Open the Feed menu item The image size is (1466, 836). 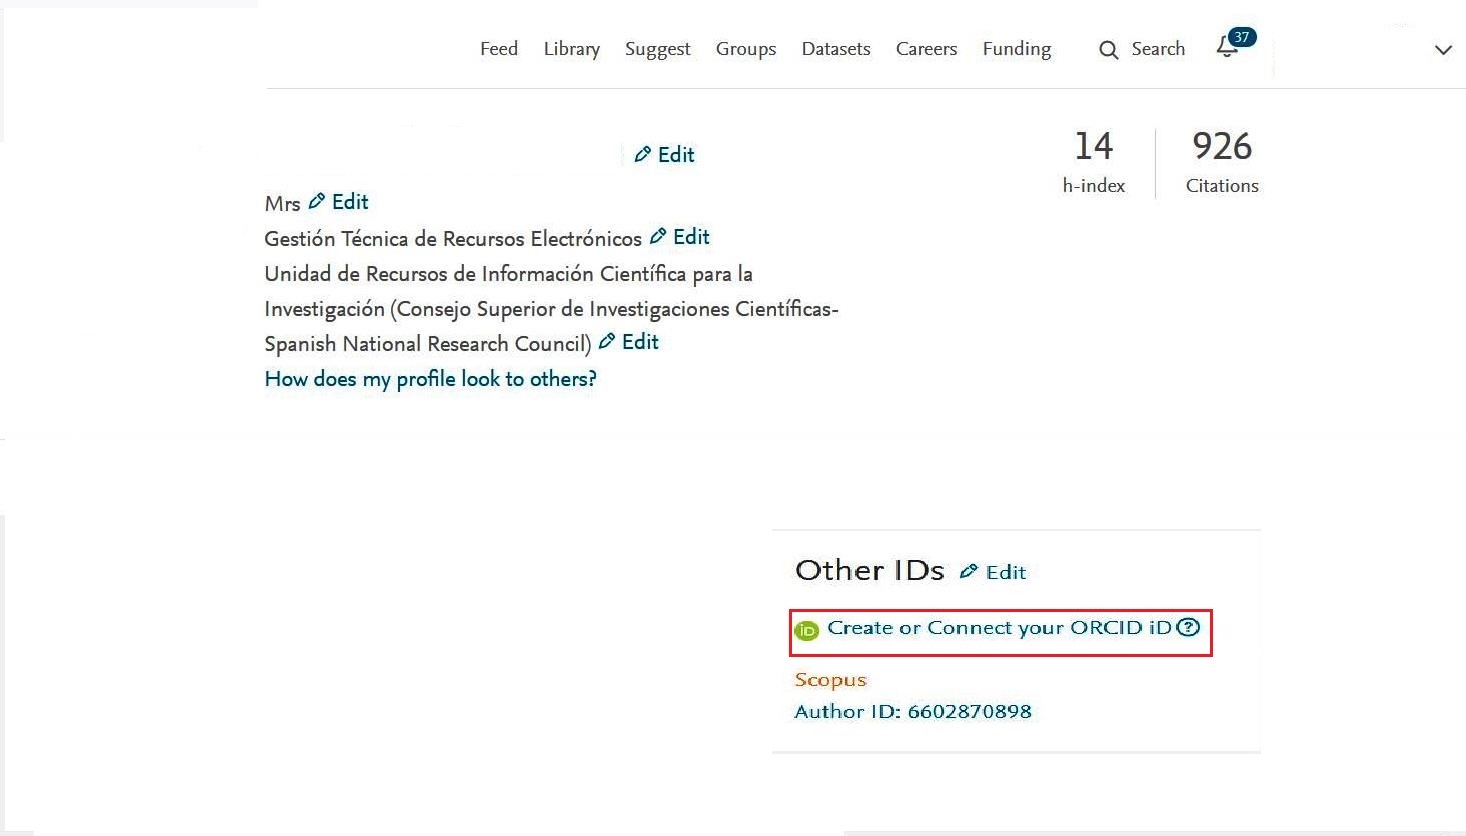click(x=498, y=49)
